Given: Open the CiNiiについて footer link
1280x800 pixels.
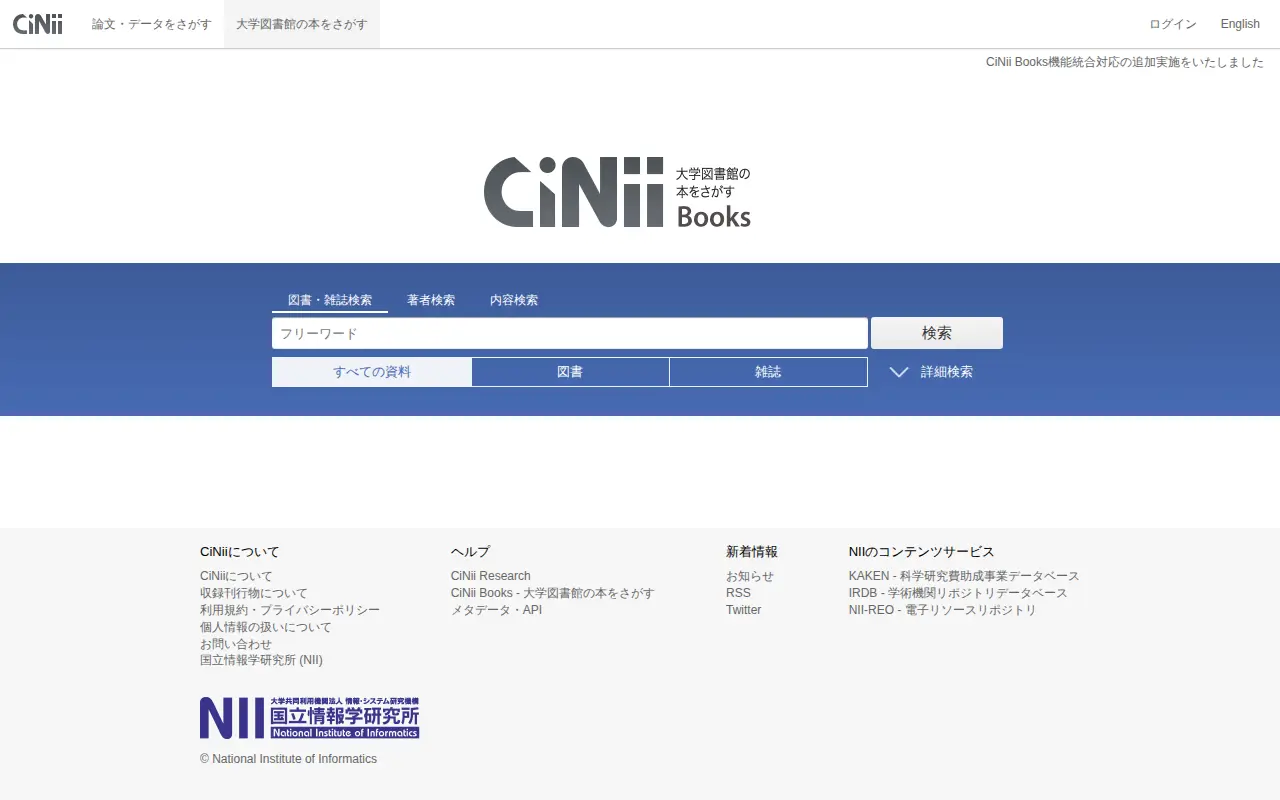Looking at the screenshot, I should point(236,576).
